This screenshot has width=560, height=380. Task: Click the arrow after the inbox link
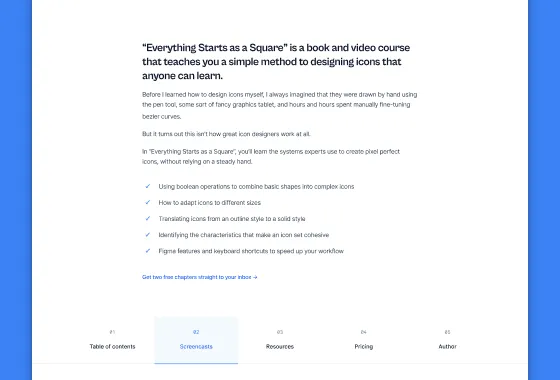point(255,277)
